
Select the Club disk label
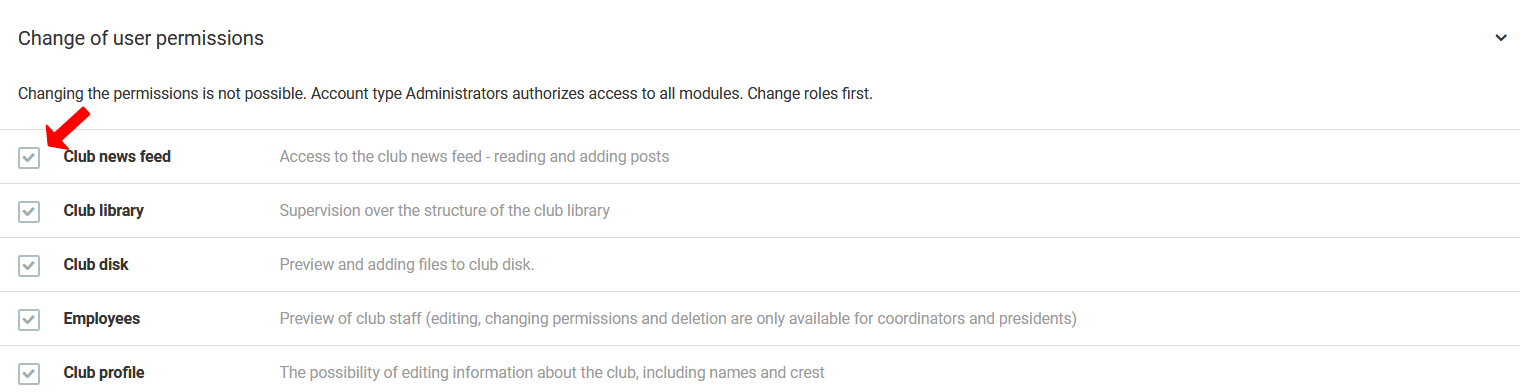tap(96, 265)
